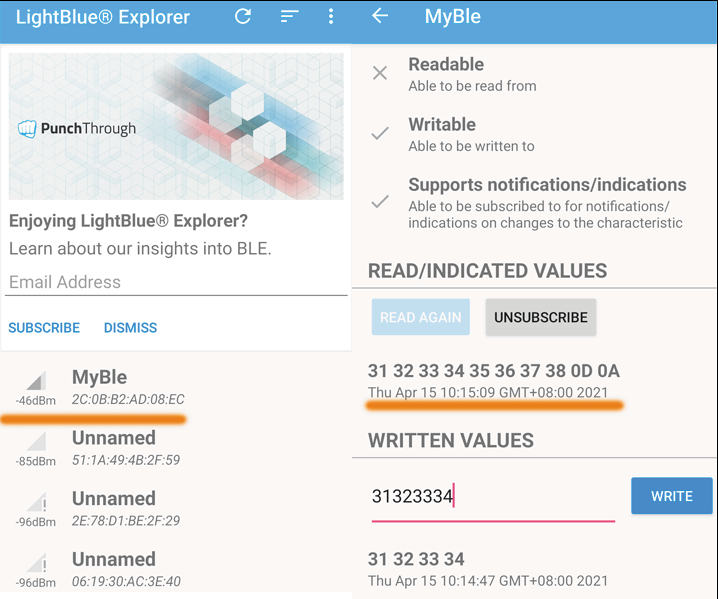Click the PunchThrough fist logo
The image size is (718, 599).
point(27,129)
